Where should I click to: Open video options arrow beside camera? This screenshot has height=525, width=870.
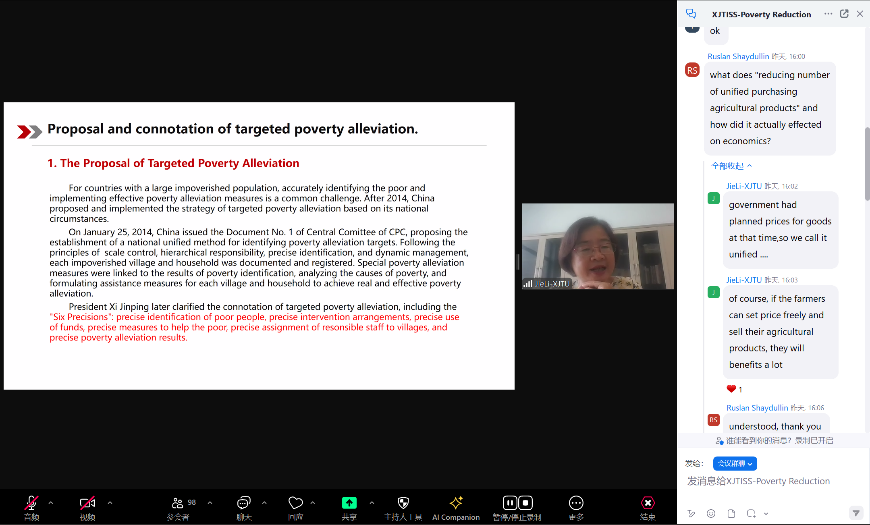[x=109, y=502]
